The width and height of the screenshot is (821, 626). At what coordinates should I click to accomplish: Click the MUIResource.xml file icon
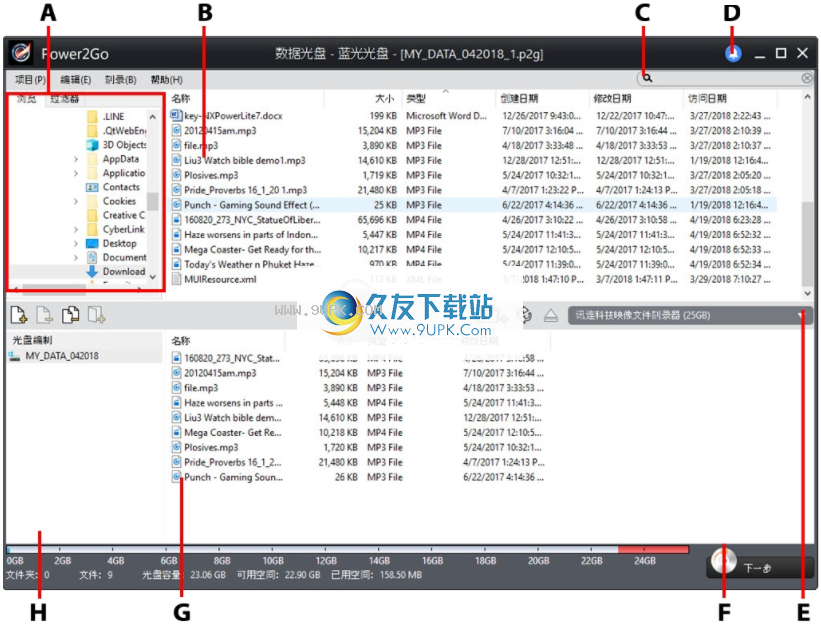pyautogui.click(x=176, y=279)
